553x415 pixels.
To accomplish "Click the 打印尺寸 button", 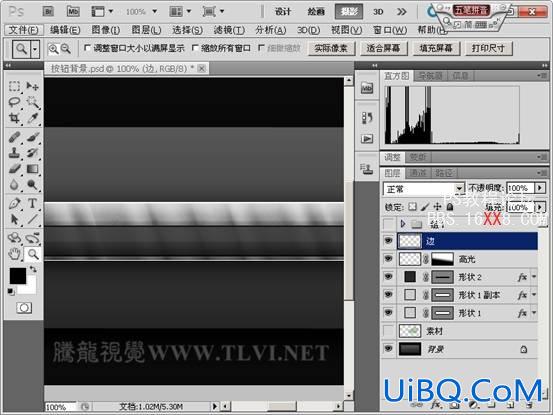I will 488,48.
